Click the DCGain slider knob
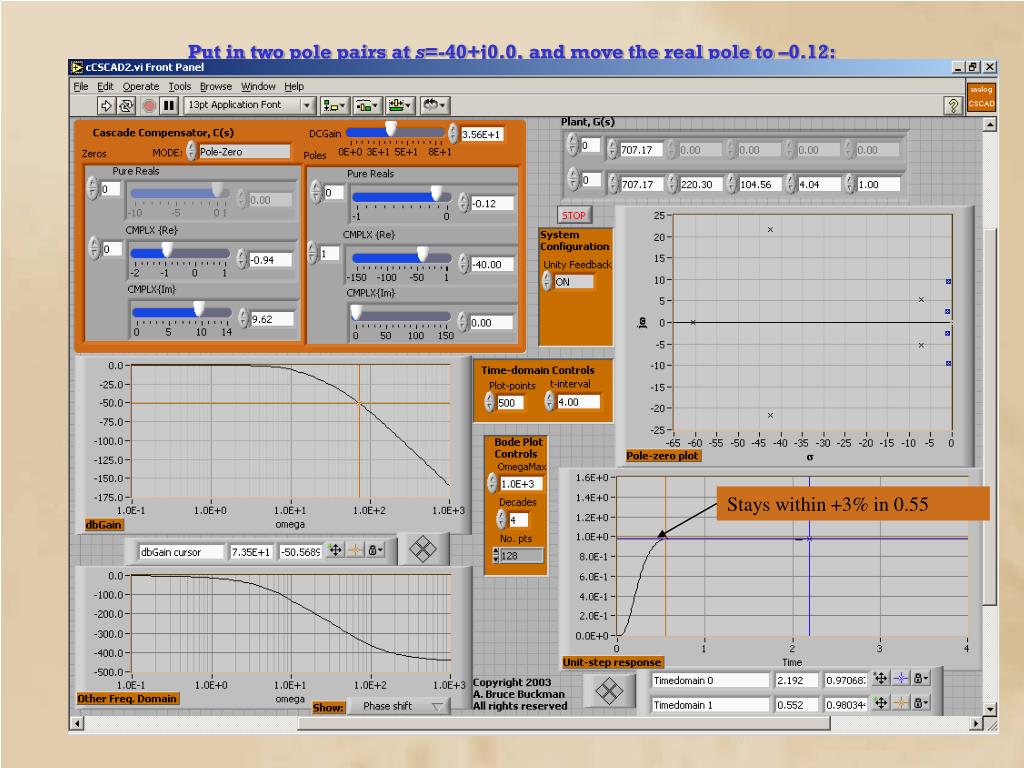 pos(391,128)
